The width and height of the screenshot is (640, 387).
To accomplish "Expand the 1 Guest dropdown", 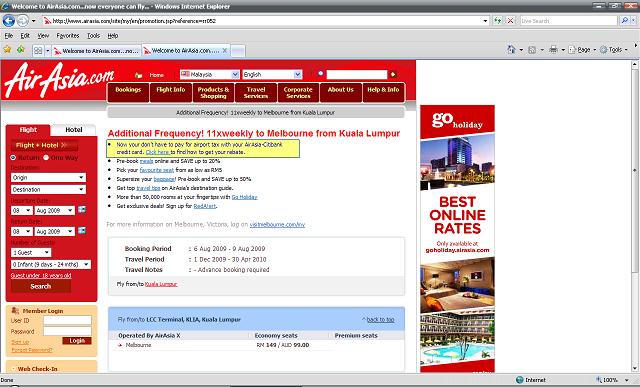I will [31, 253].
